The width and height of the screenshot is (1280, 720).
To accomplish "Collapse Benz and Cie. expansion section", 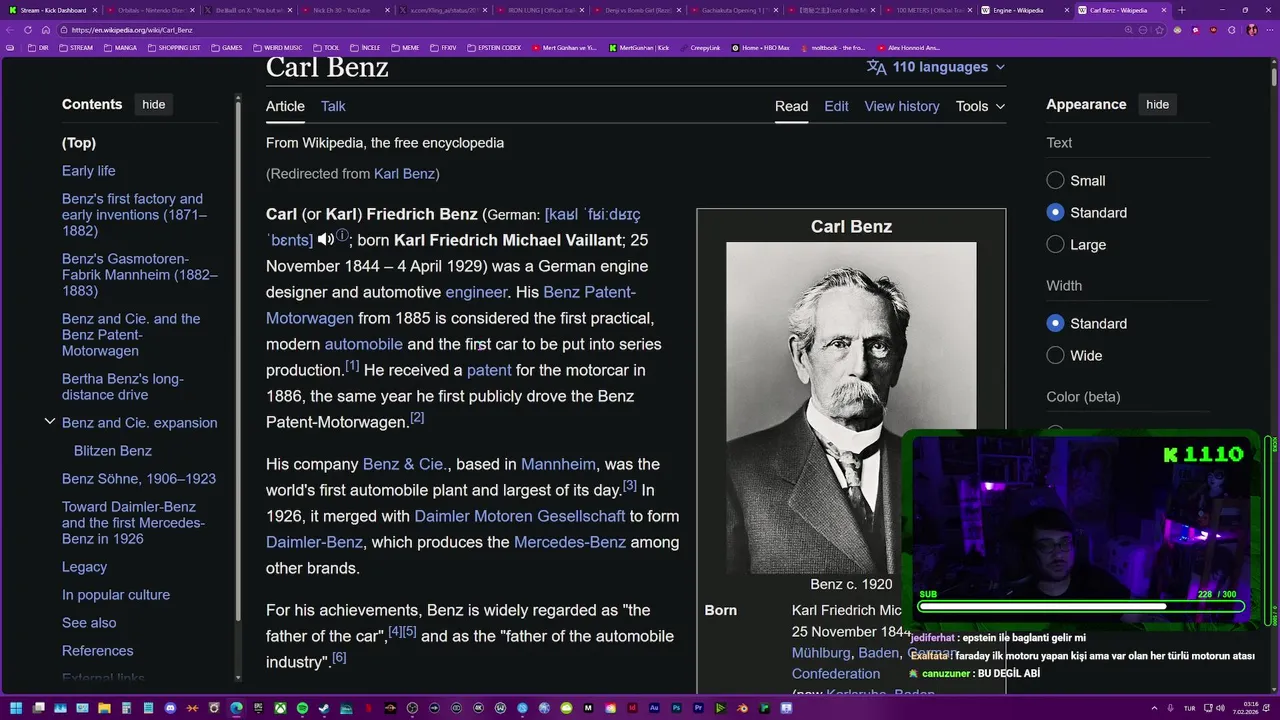I will [49, 422].
